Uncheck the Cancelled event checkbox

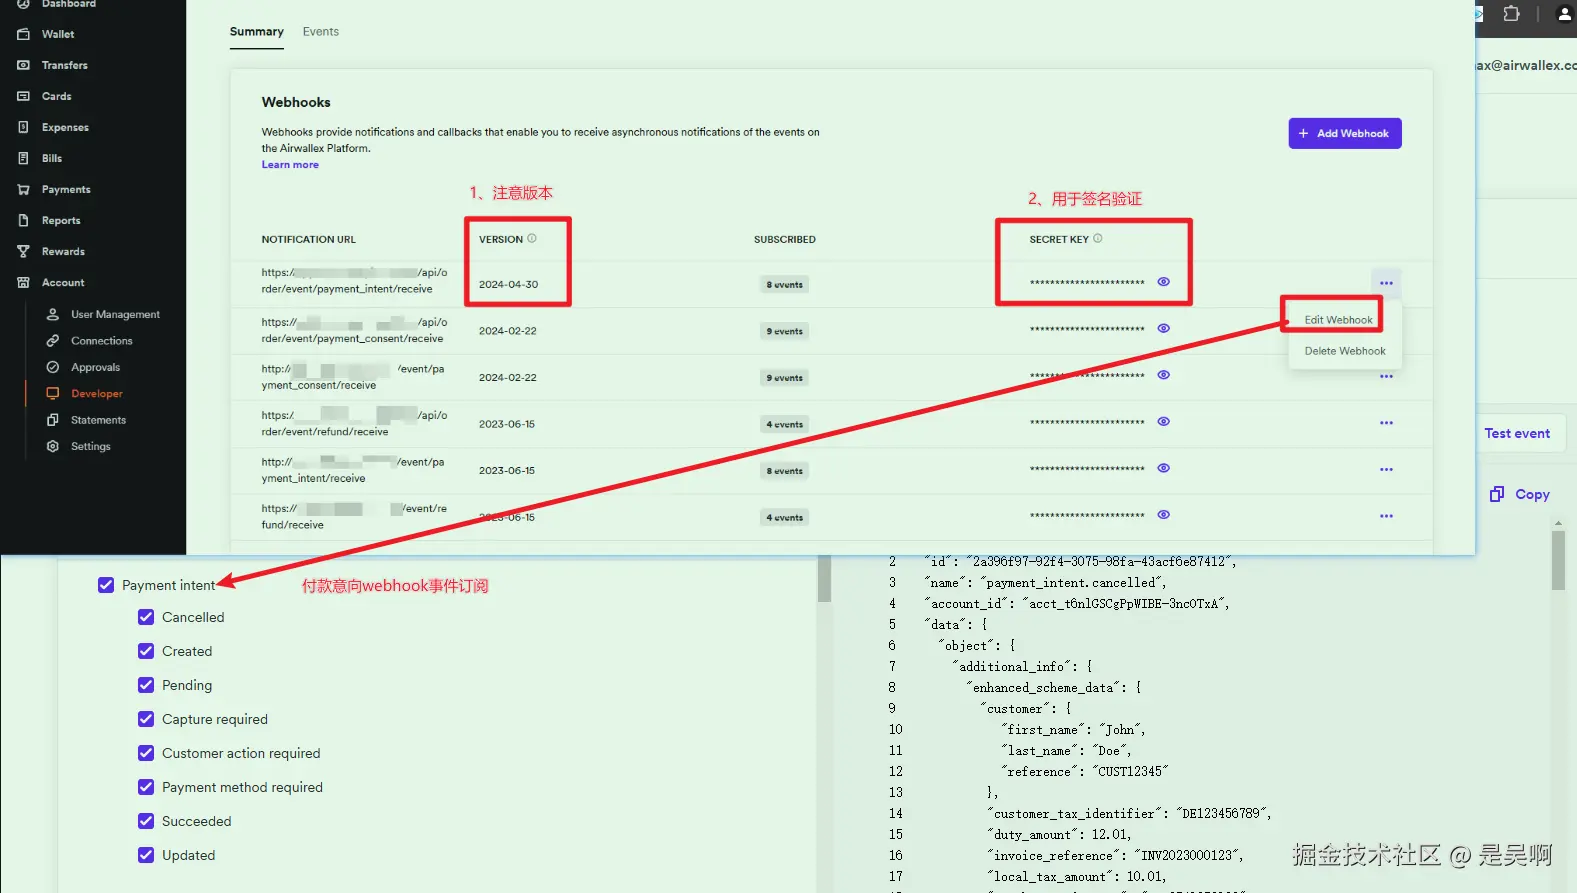(x=146, y=617)
